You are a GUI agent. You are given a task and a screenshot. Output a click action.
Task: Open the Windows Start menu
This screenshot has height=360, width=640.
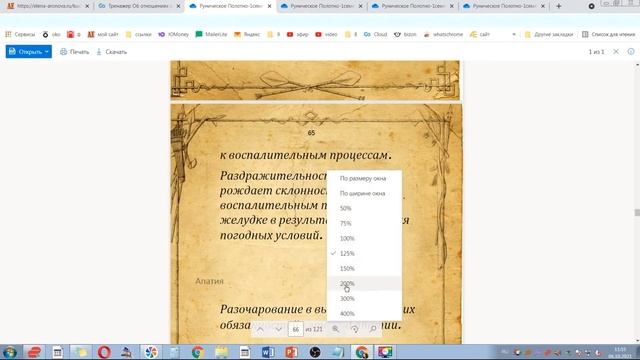(10, 352)
